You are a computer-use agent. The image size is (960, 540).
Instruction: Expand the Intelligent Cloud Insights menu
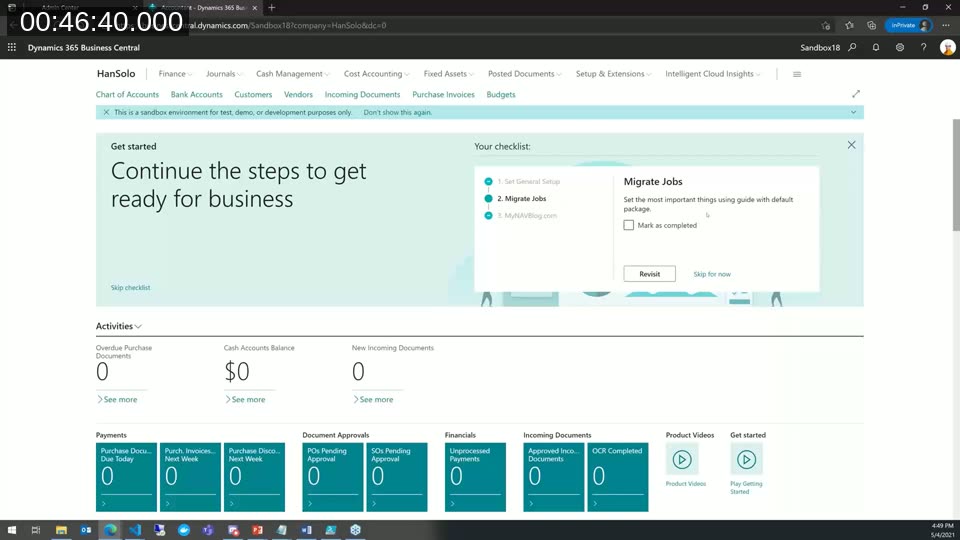tap(713, 73)
